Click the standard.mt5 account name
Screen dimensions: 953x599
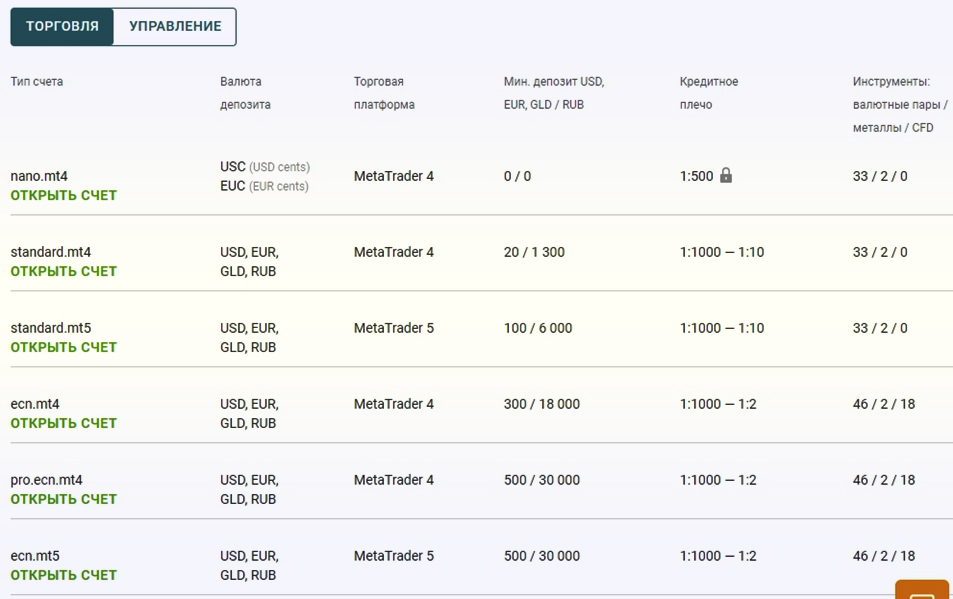click(51, 328)
